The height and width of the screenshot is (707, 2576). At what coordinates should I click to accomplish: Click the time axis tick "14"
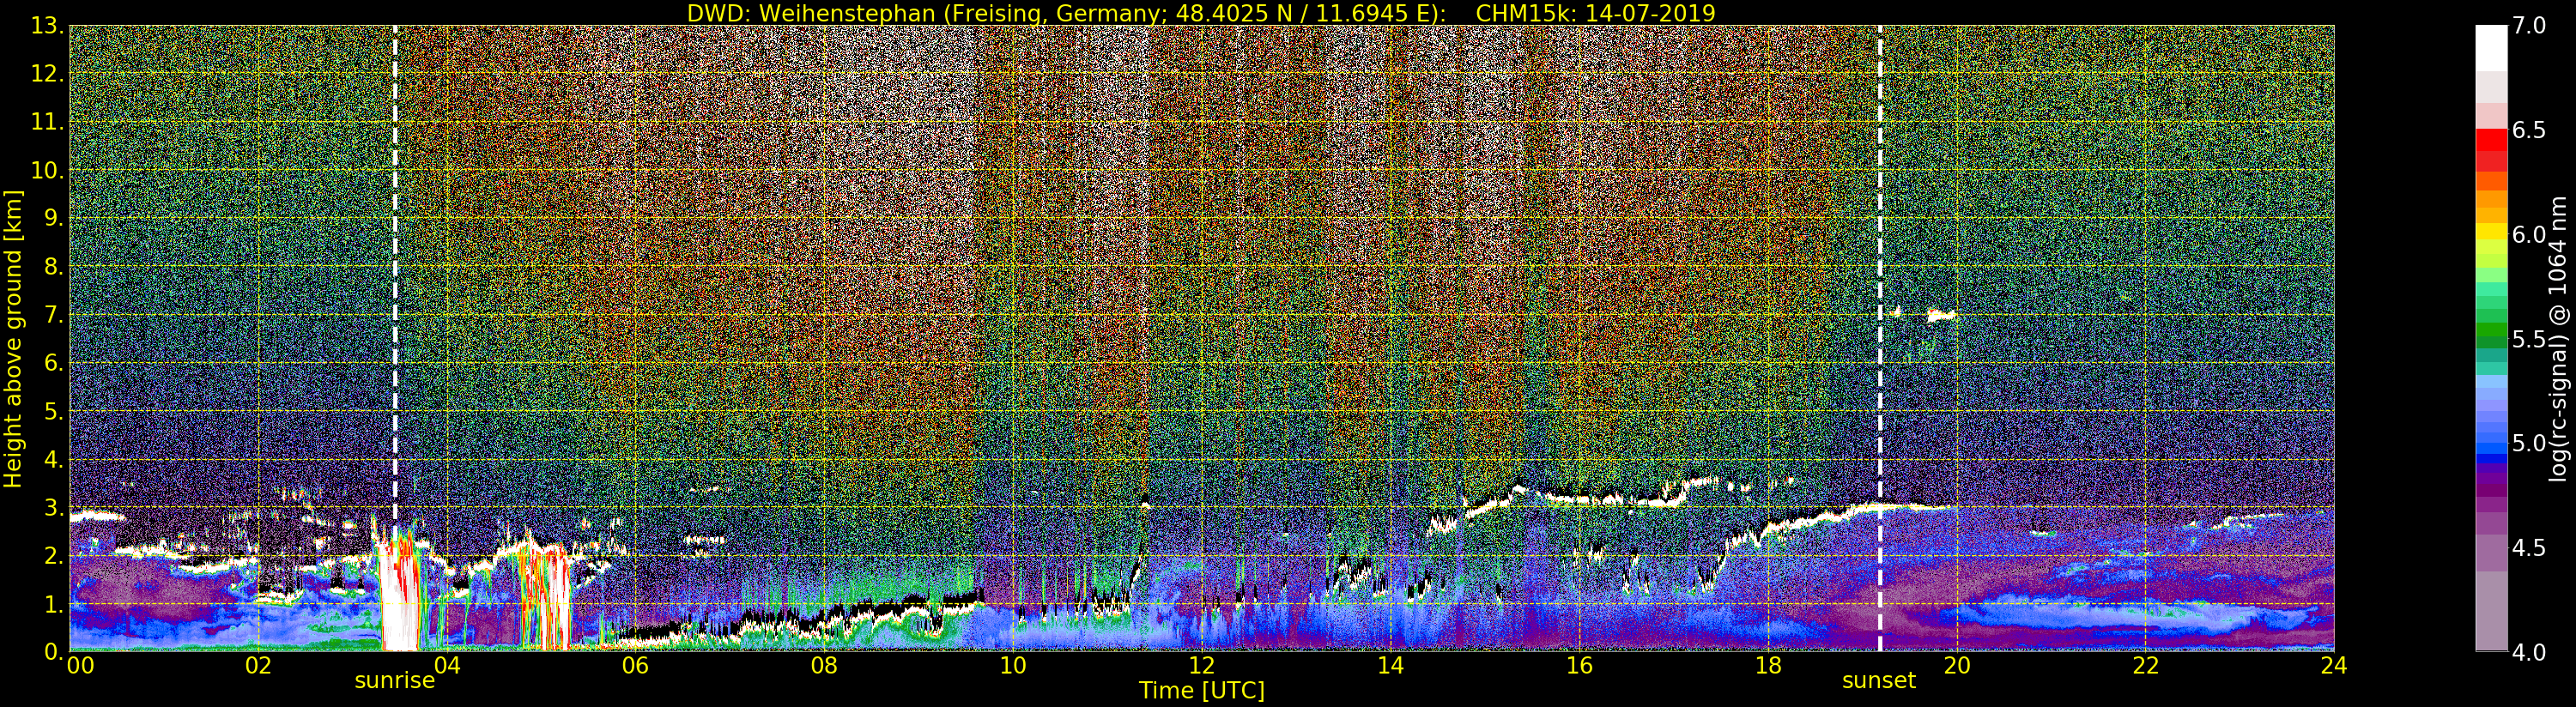click(x=1391, y=666)
